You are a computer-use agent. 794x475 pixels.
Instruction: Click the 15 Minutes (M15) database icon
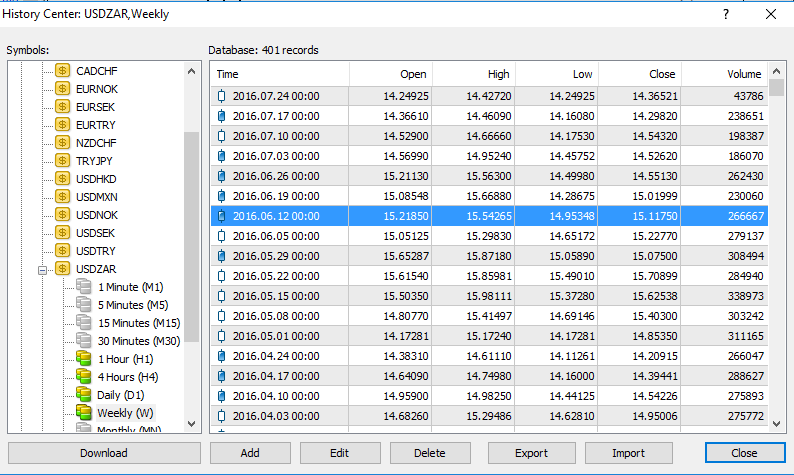pyautogui.click(x=84, y=323)
